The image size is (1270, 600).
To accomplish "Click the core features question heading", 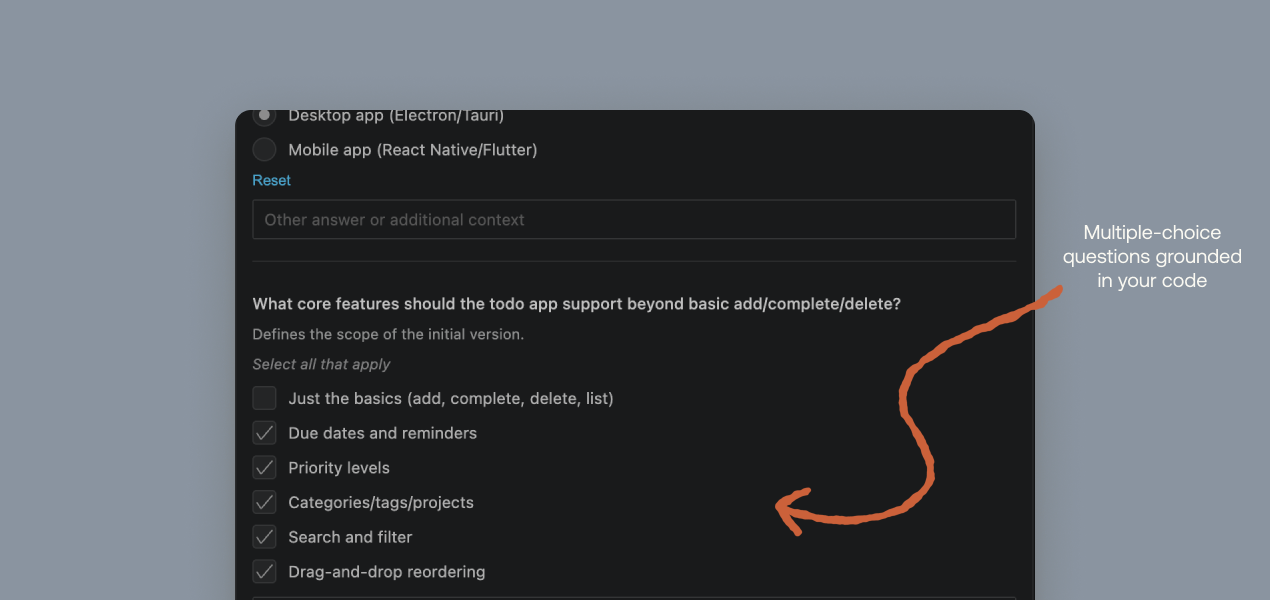I will coord(576,304).
